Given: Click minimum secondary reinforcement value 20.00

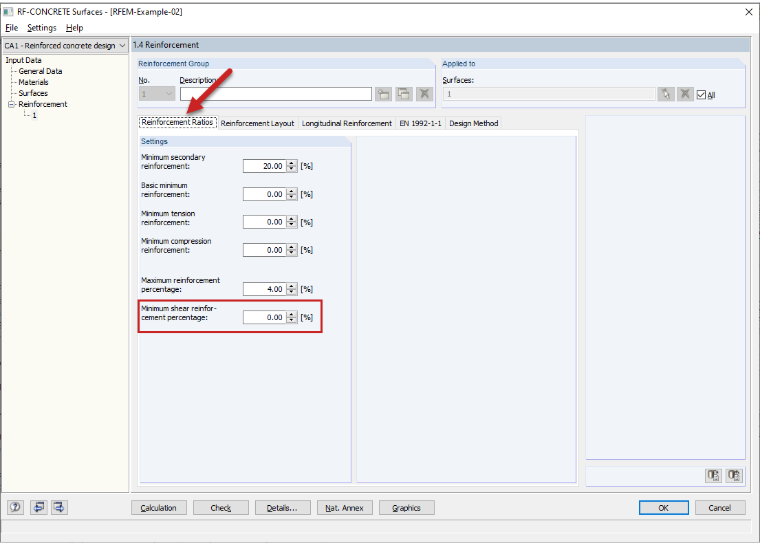Looking at the screenshot, I should tap(265, 166).
